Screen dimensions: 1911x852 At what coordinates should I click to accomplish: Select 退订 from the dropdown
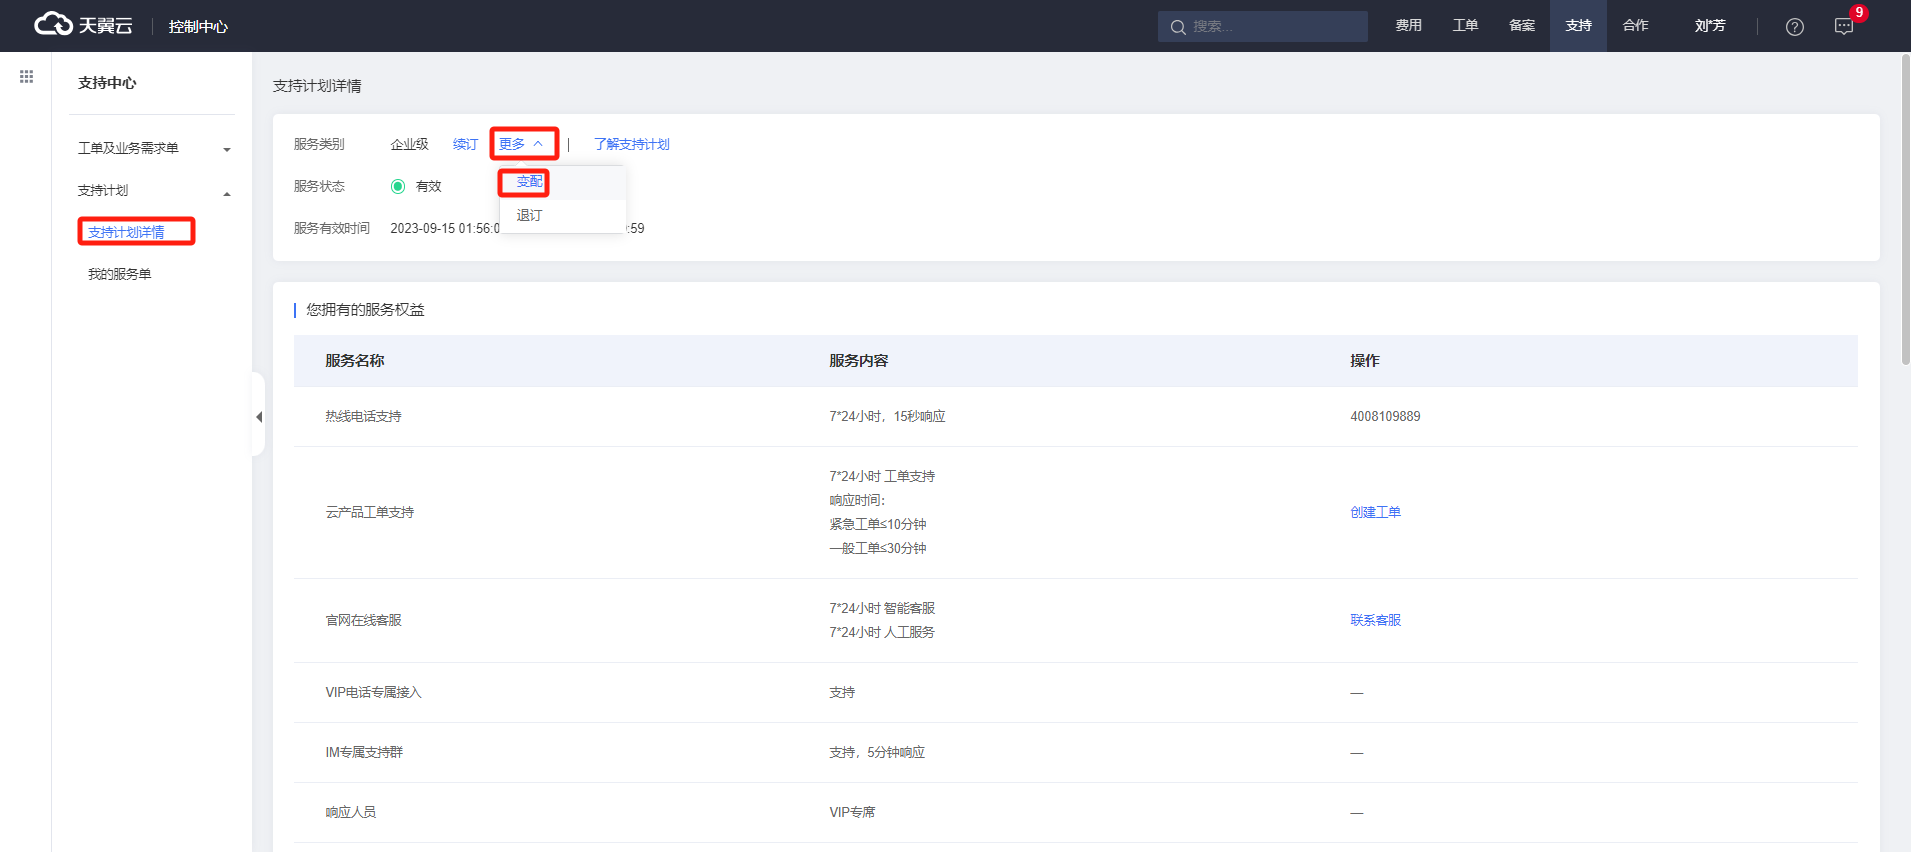coord(529,216)
